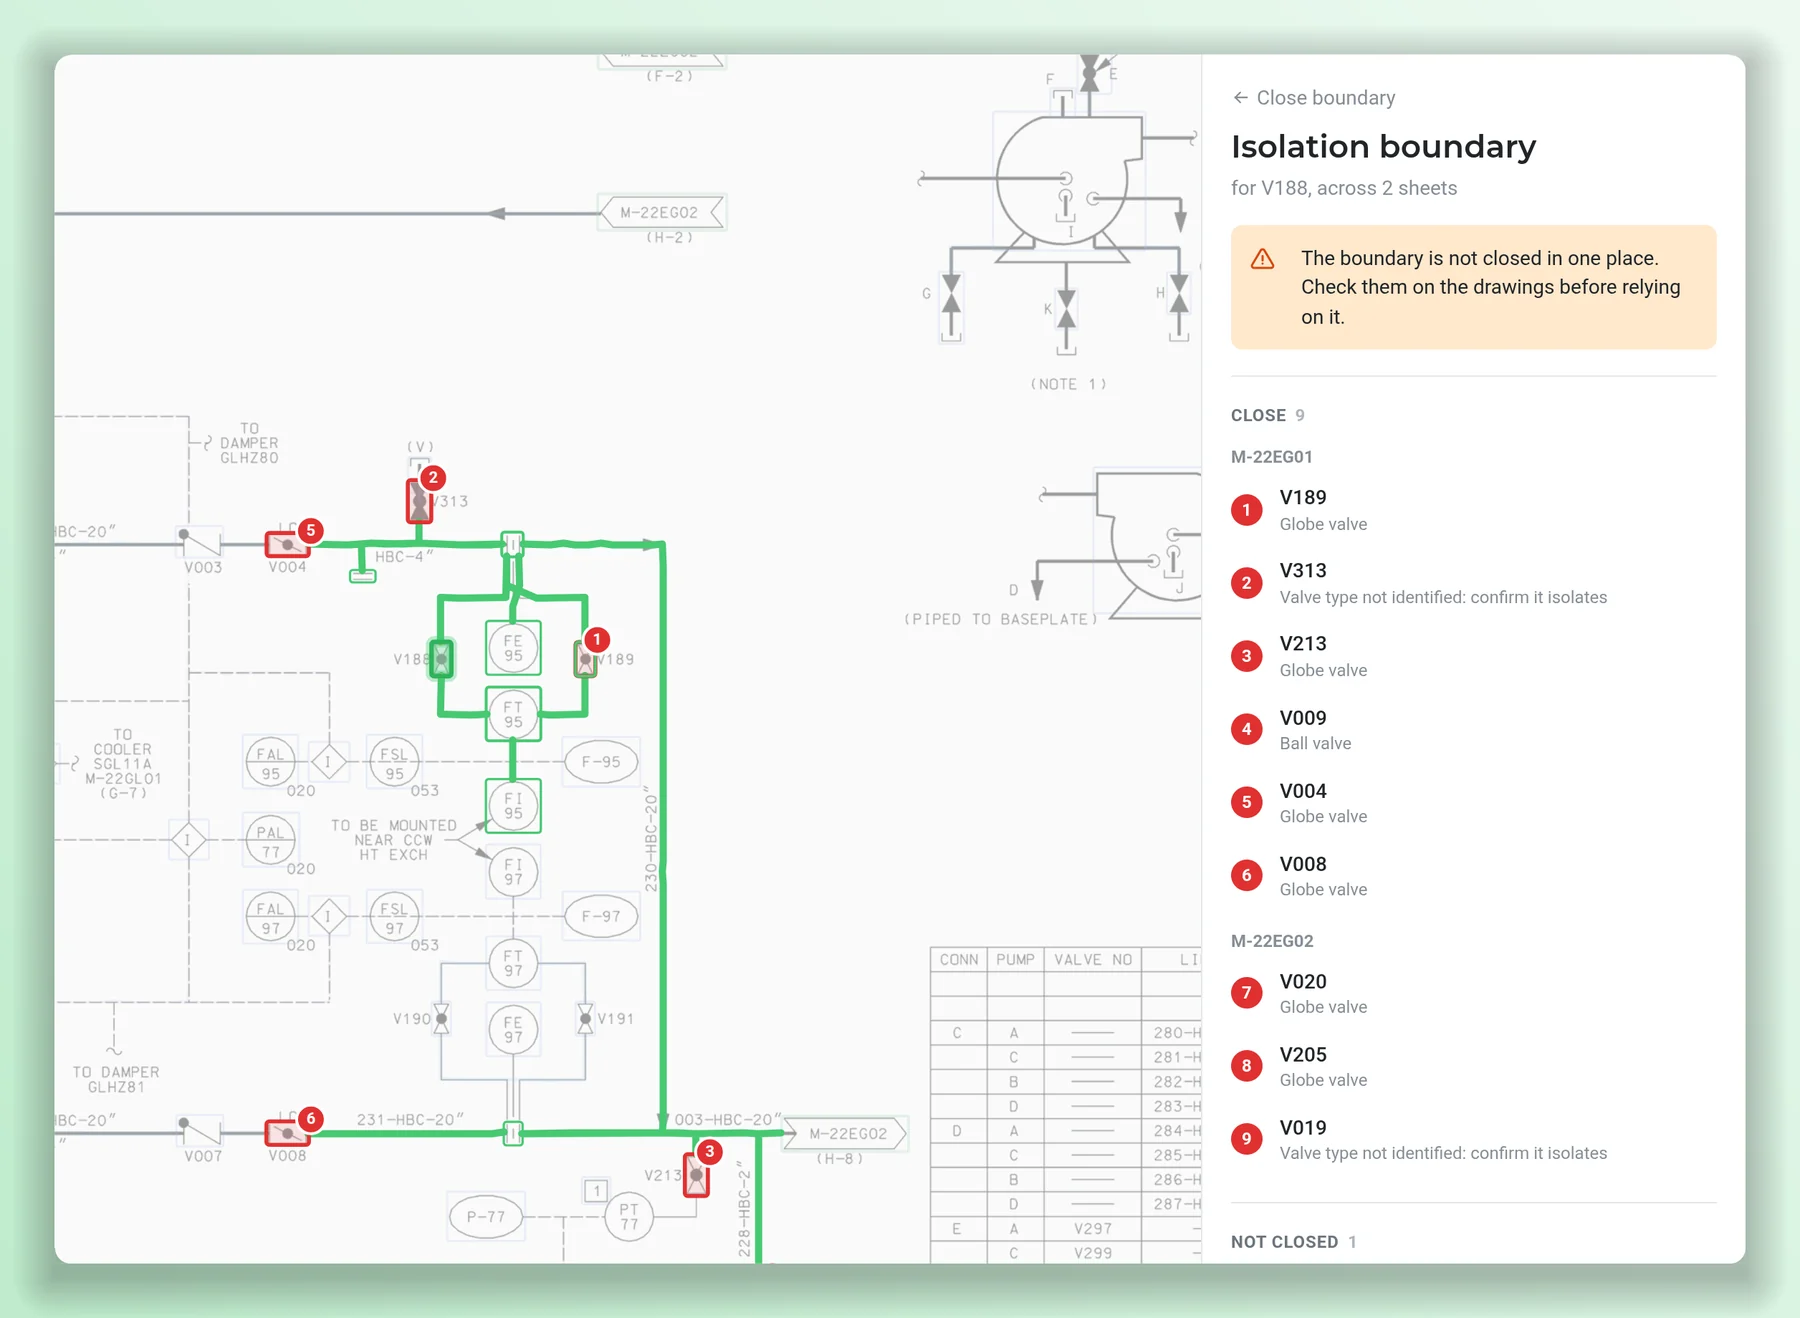Select the V190 valve symbol
The height and width of the screenshot is (1318, 1800).
click(441, 1018)
